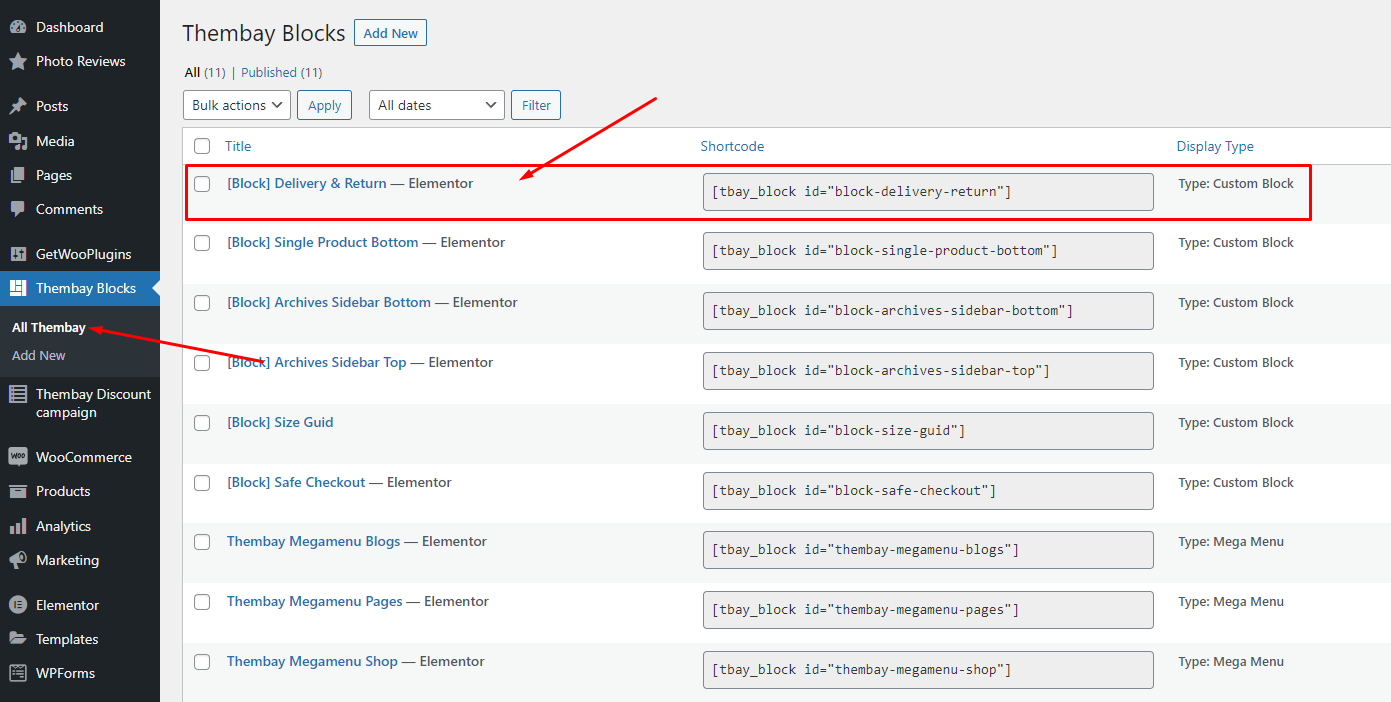Toggle the select-all checkbox beside Title
Screen dimensions: 1391x702
(x=202, y=146)
